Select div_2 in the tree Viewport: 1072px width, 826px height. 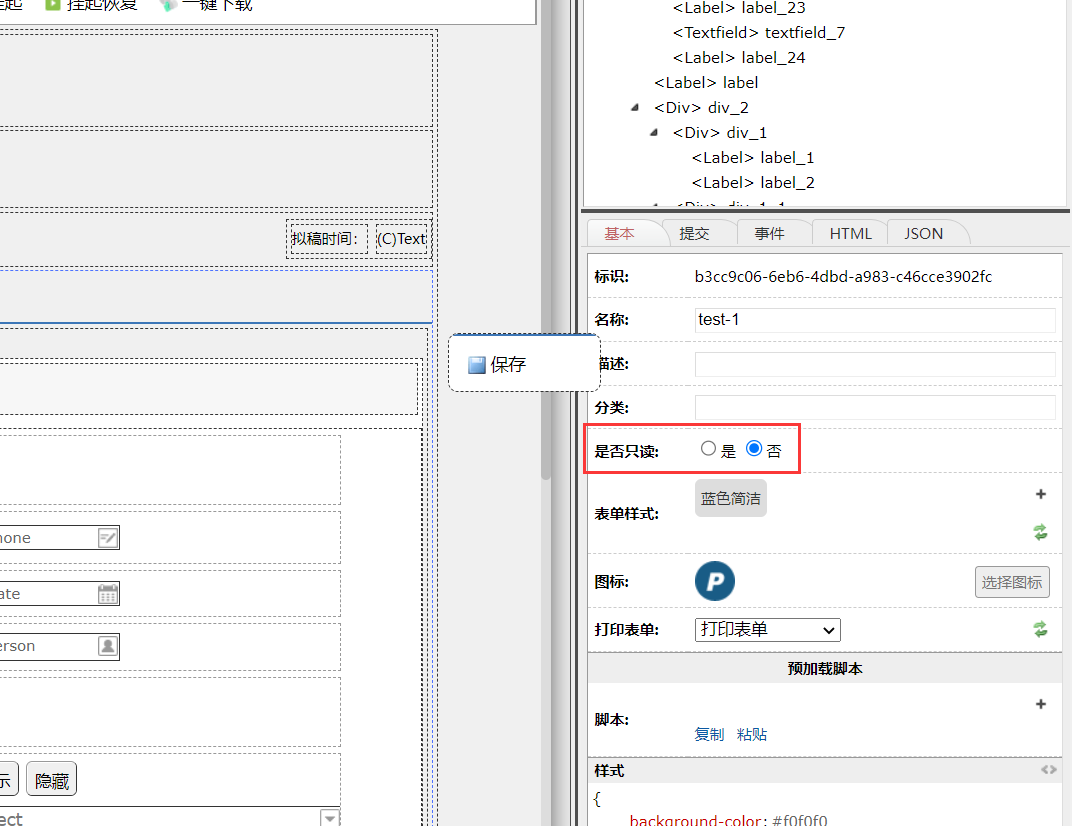pyautogui.click(x=701, y=108)
